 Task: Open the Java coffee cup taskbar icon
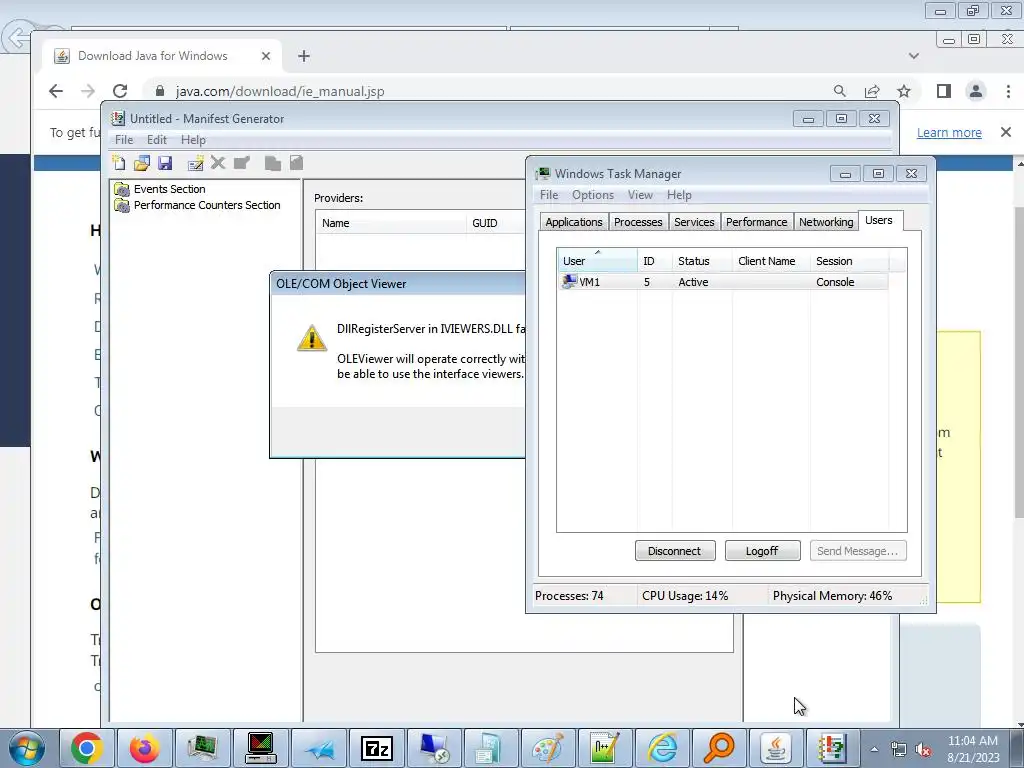(776, 748)
